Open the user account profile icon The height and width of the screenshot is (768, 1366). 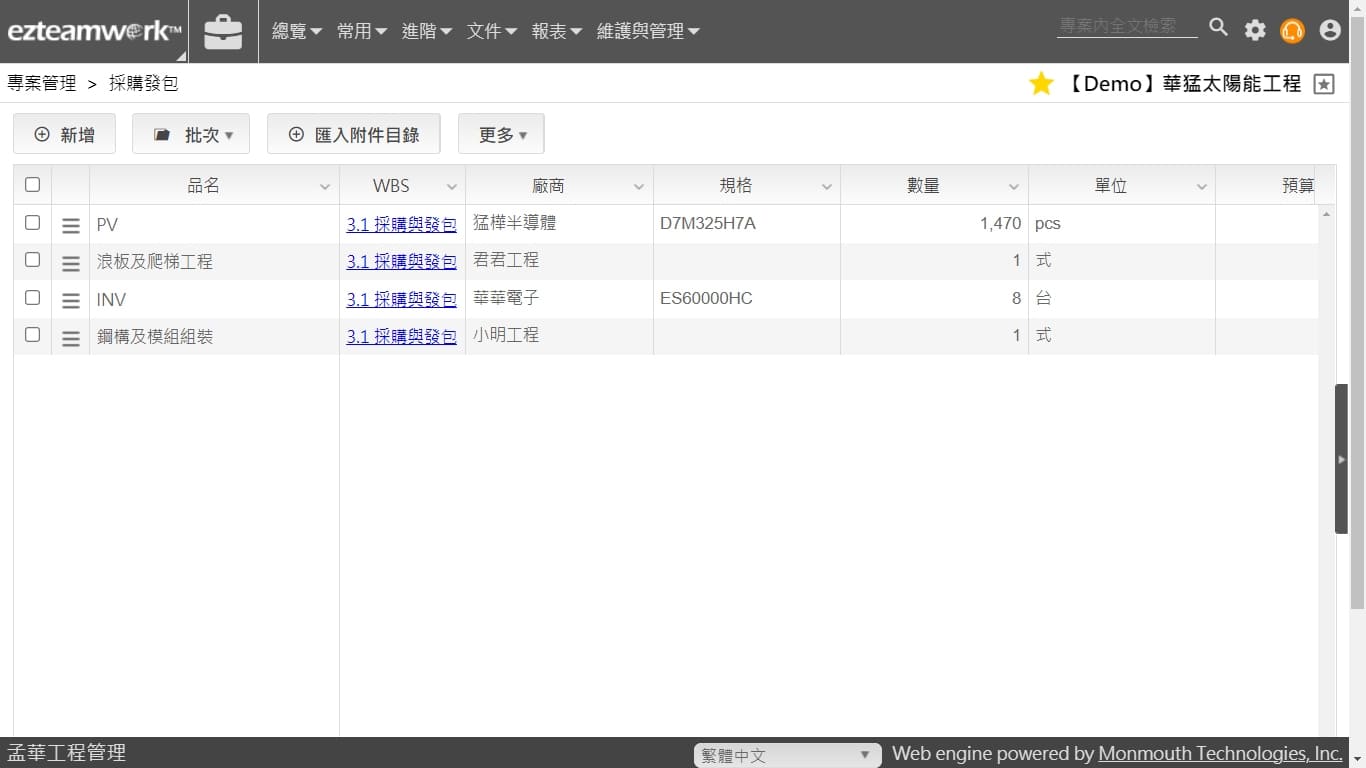pos(1330,30)
